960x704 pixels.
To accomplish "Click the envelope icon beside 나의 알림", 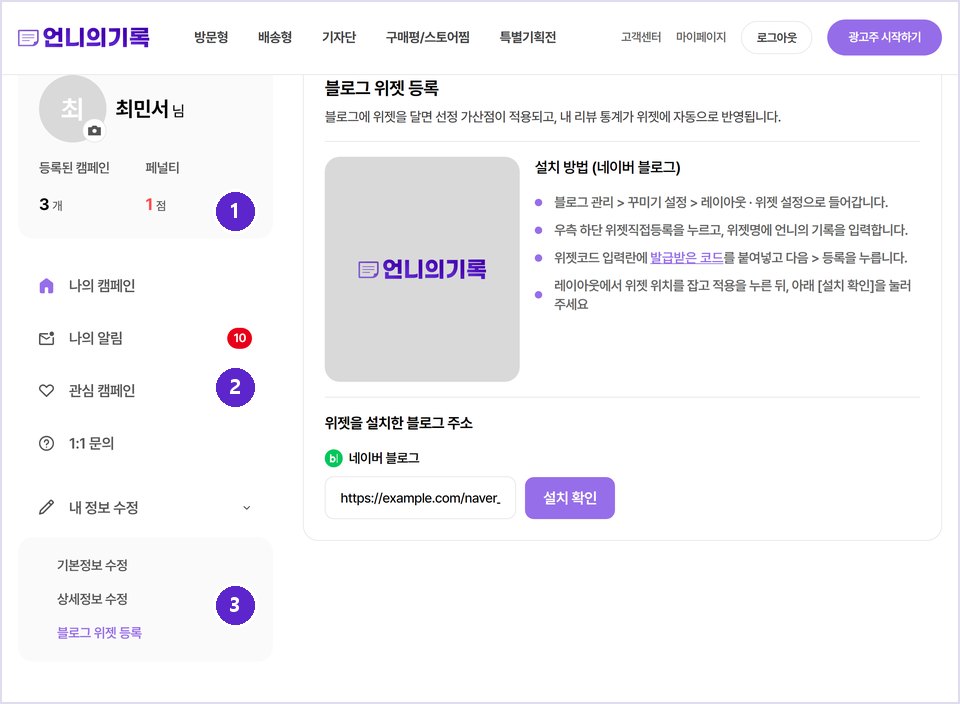I will (47, 338).
